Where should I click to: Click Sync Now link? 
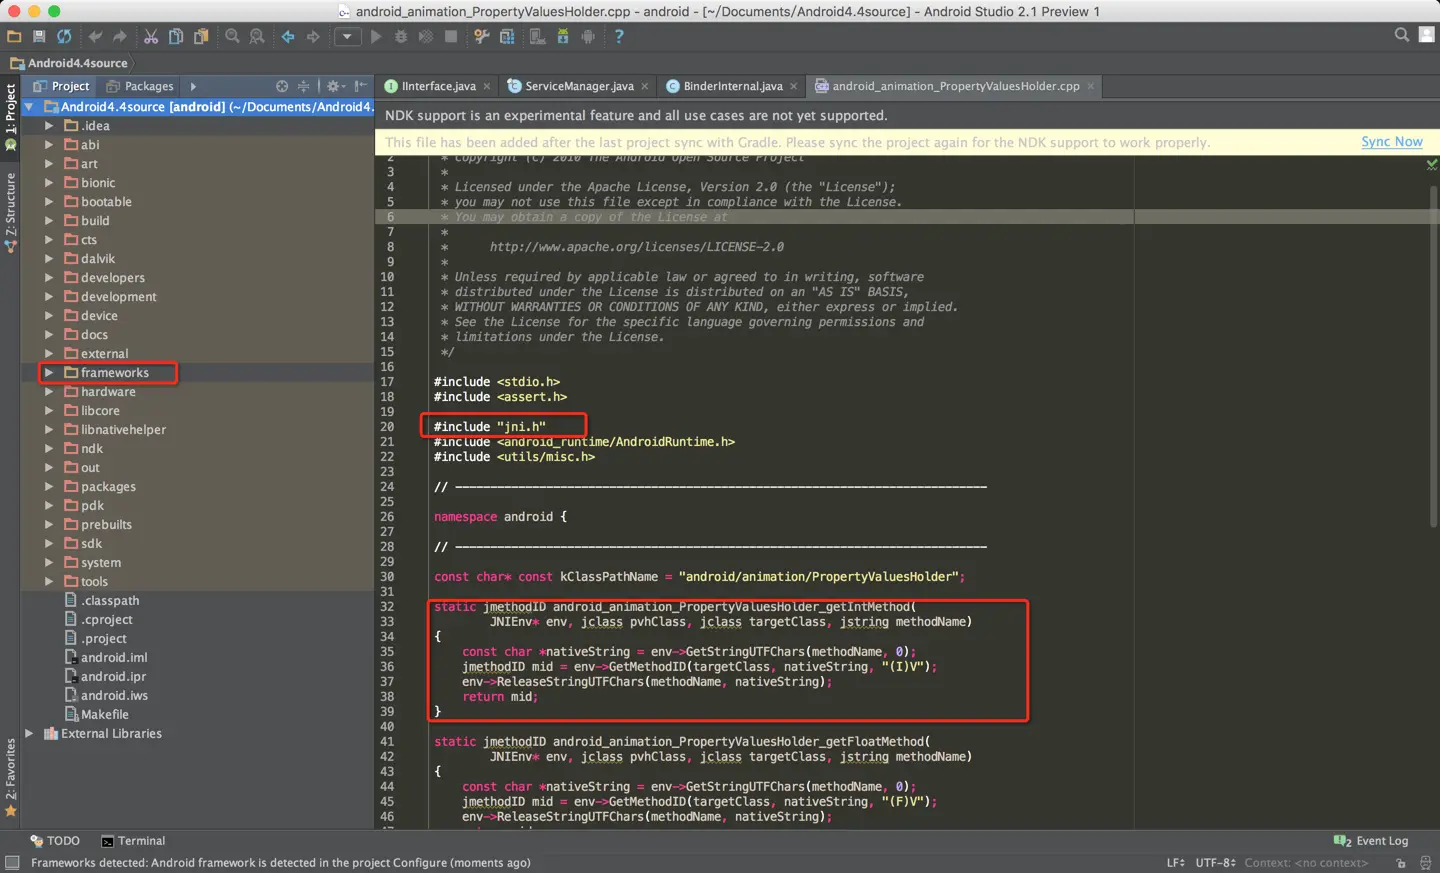click(1391, 142)
